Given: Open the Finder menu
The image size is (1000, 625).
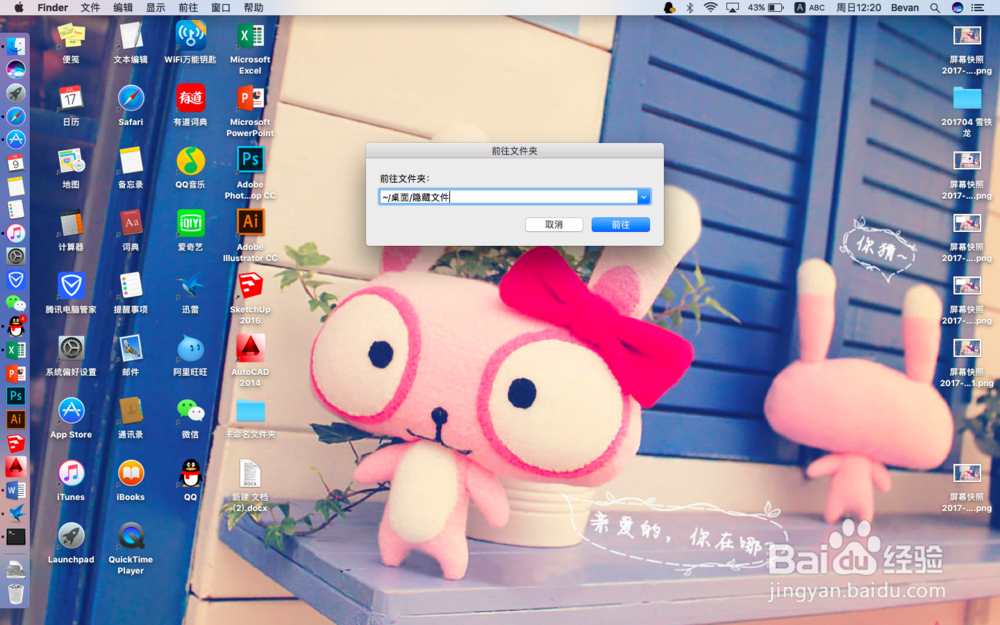Looking at the screenshot, I should [52, 8].
